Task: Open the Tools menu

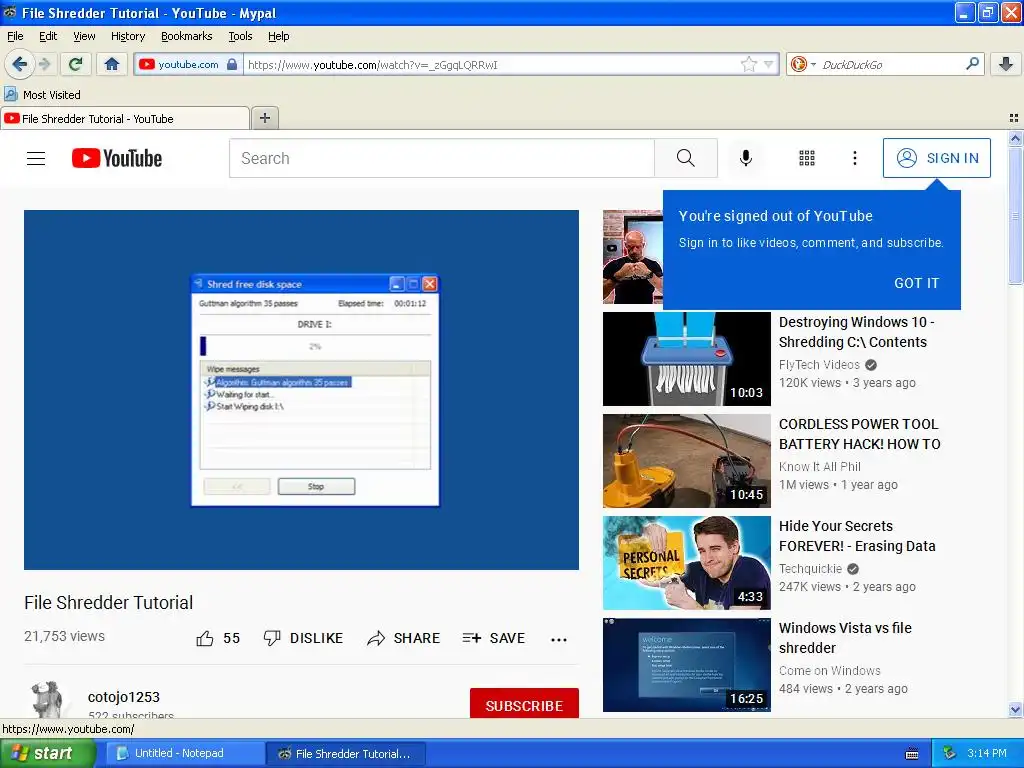Action: coord(240,36)
